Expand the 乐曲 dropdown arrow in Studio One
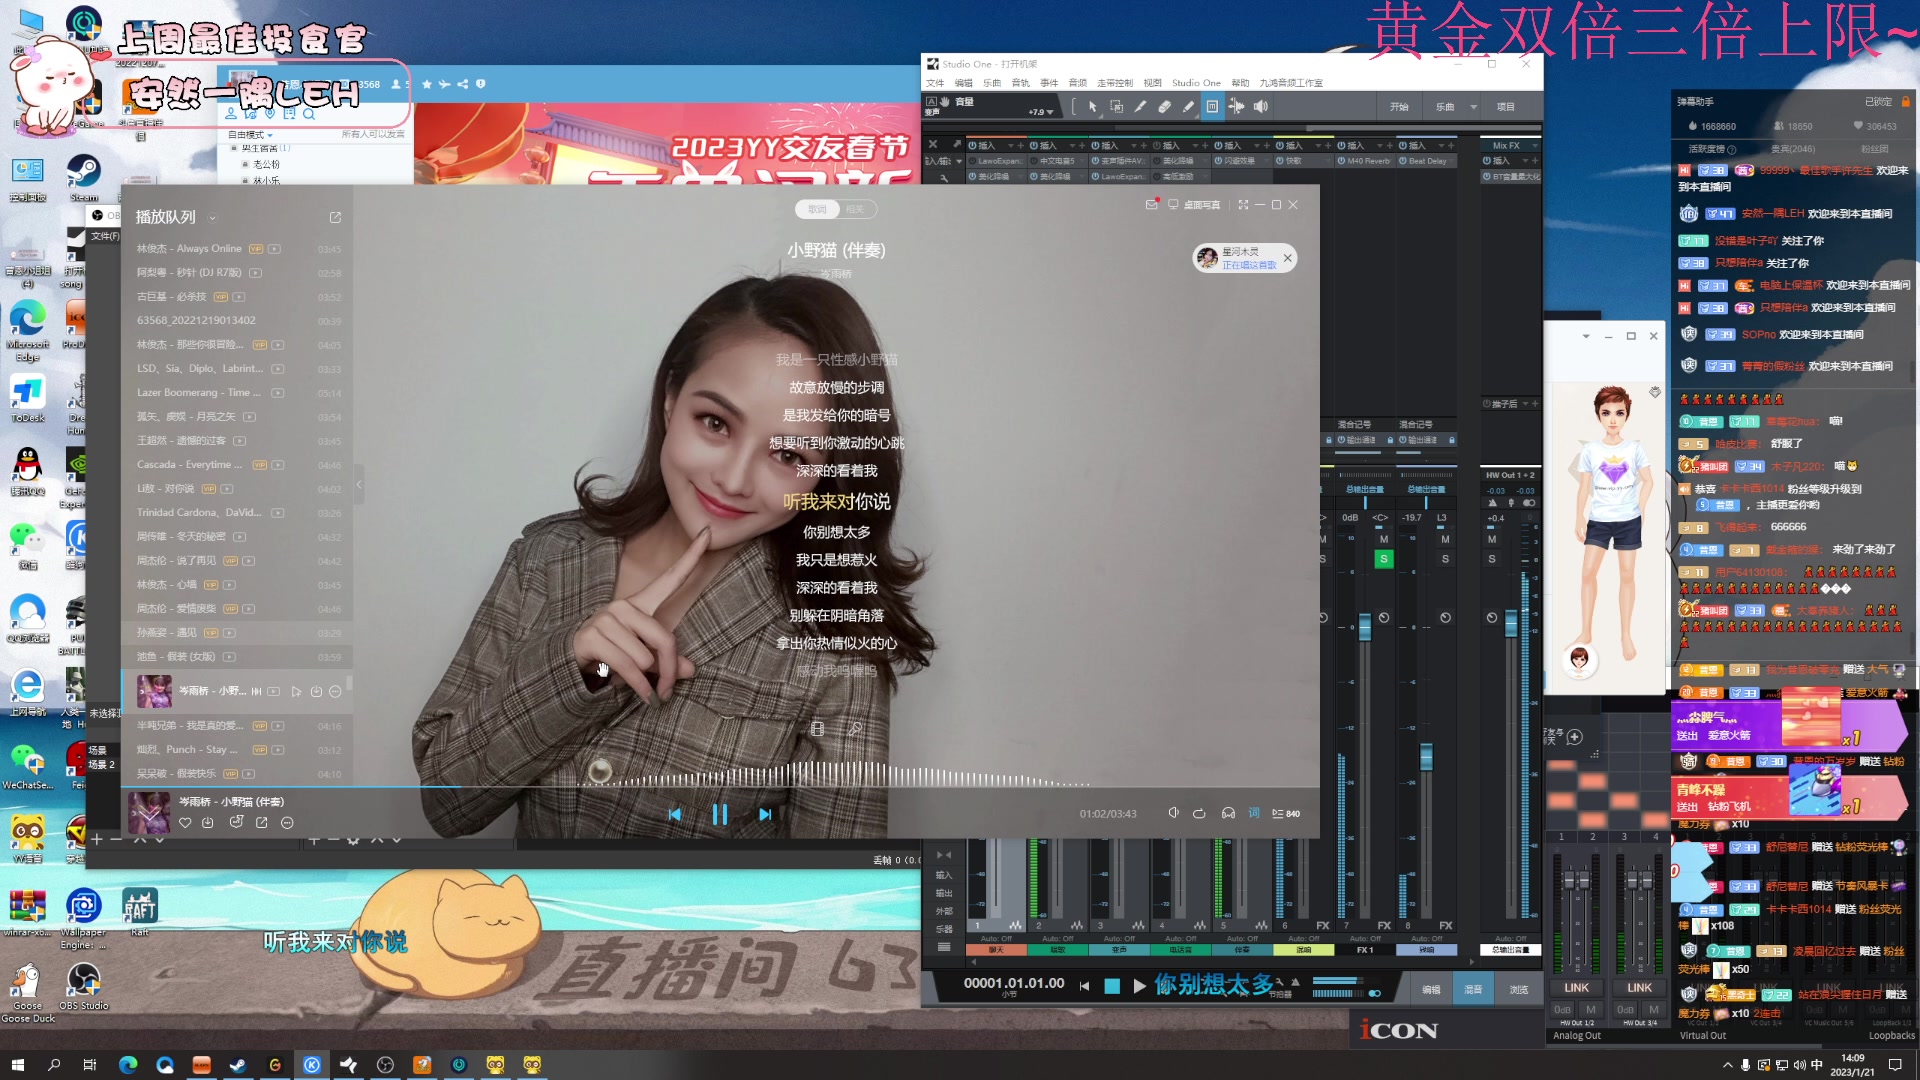The height and width of the screenshot is (1080, 1920). (x=1473, y=107)
